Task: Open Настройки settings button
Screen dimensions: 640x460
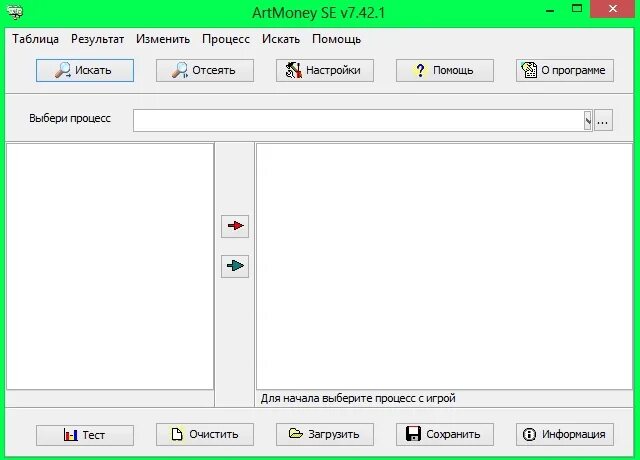Action: pos(324,70)
